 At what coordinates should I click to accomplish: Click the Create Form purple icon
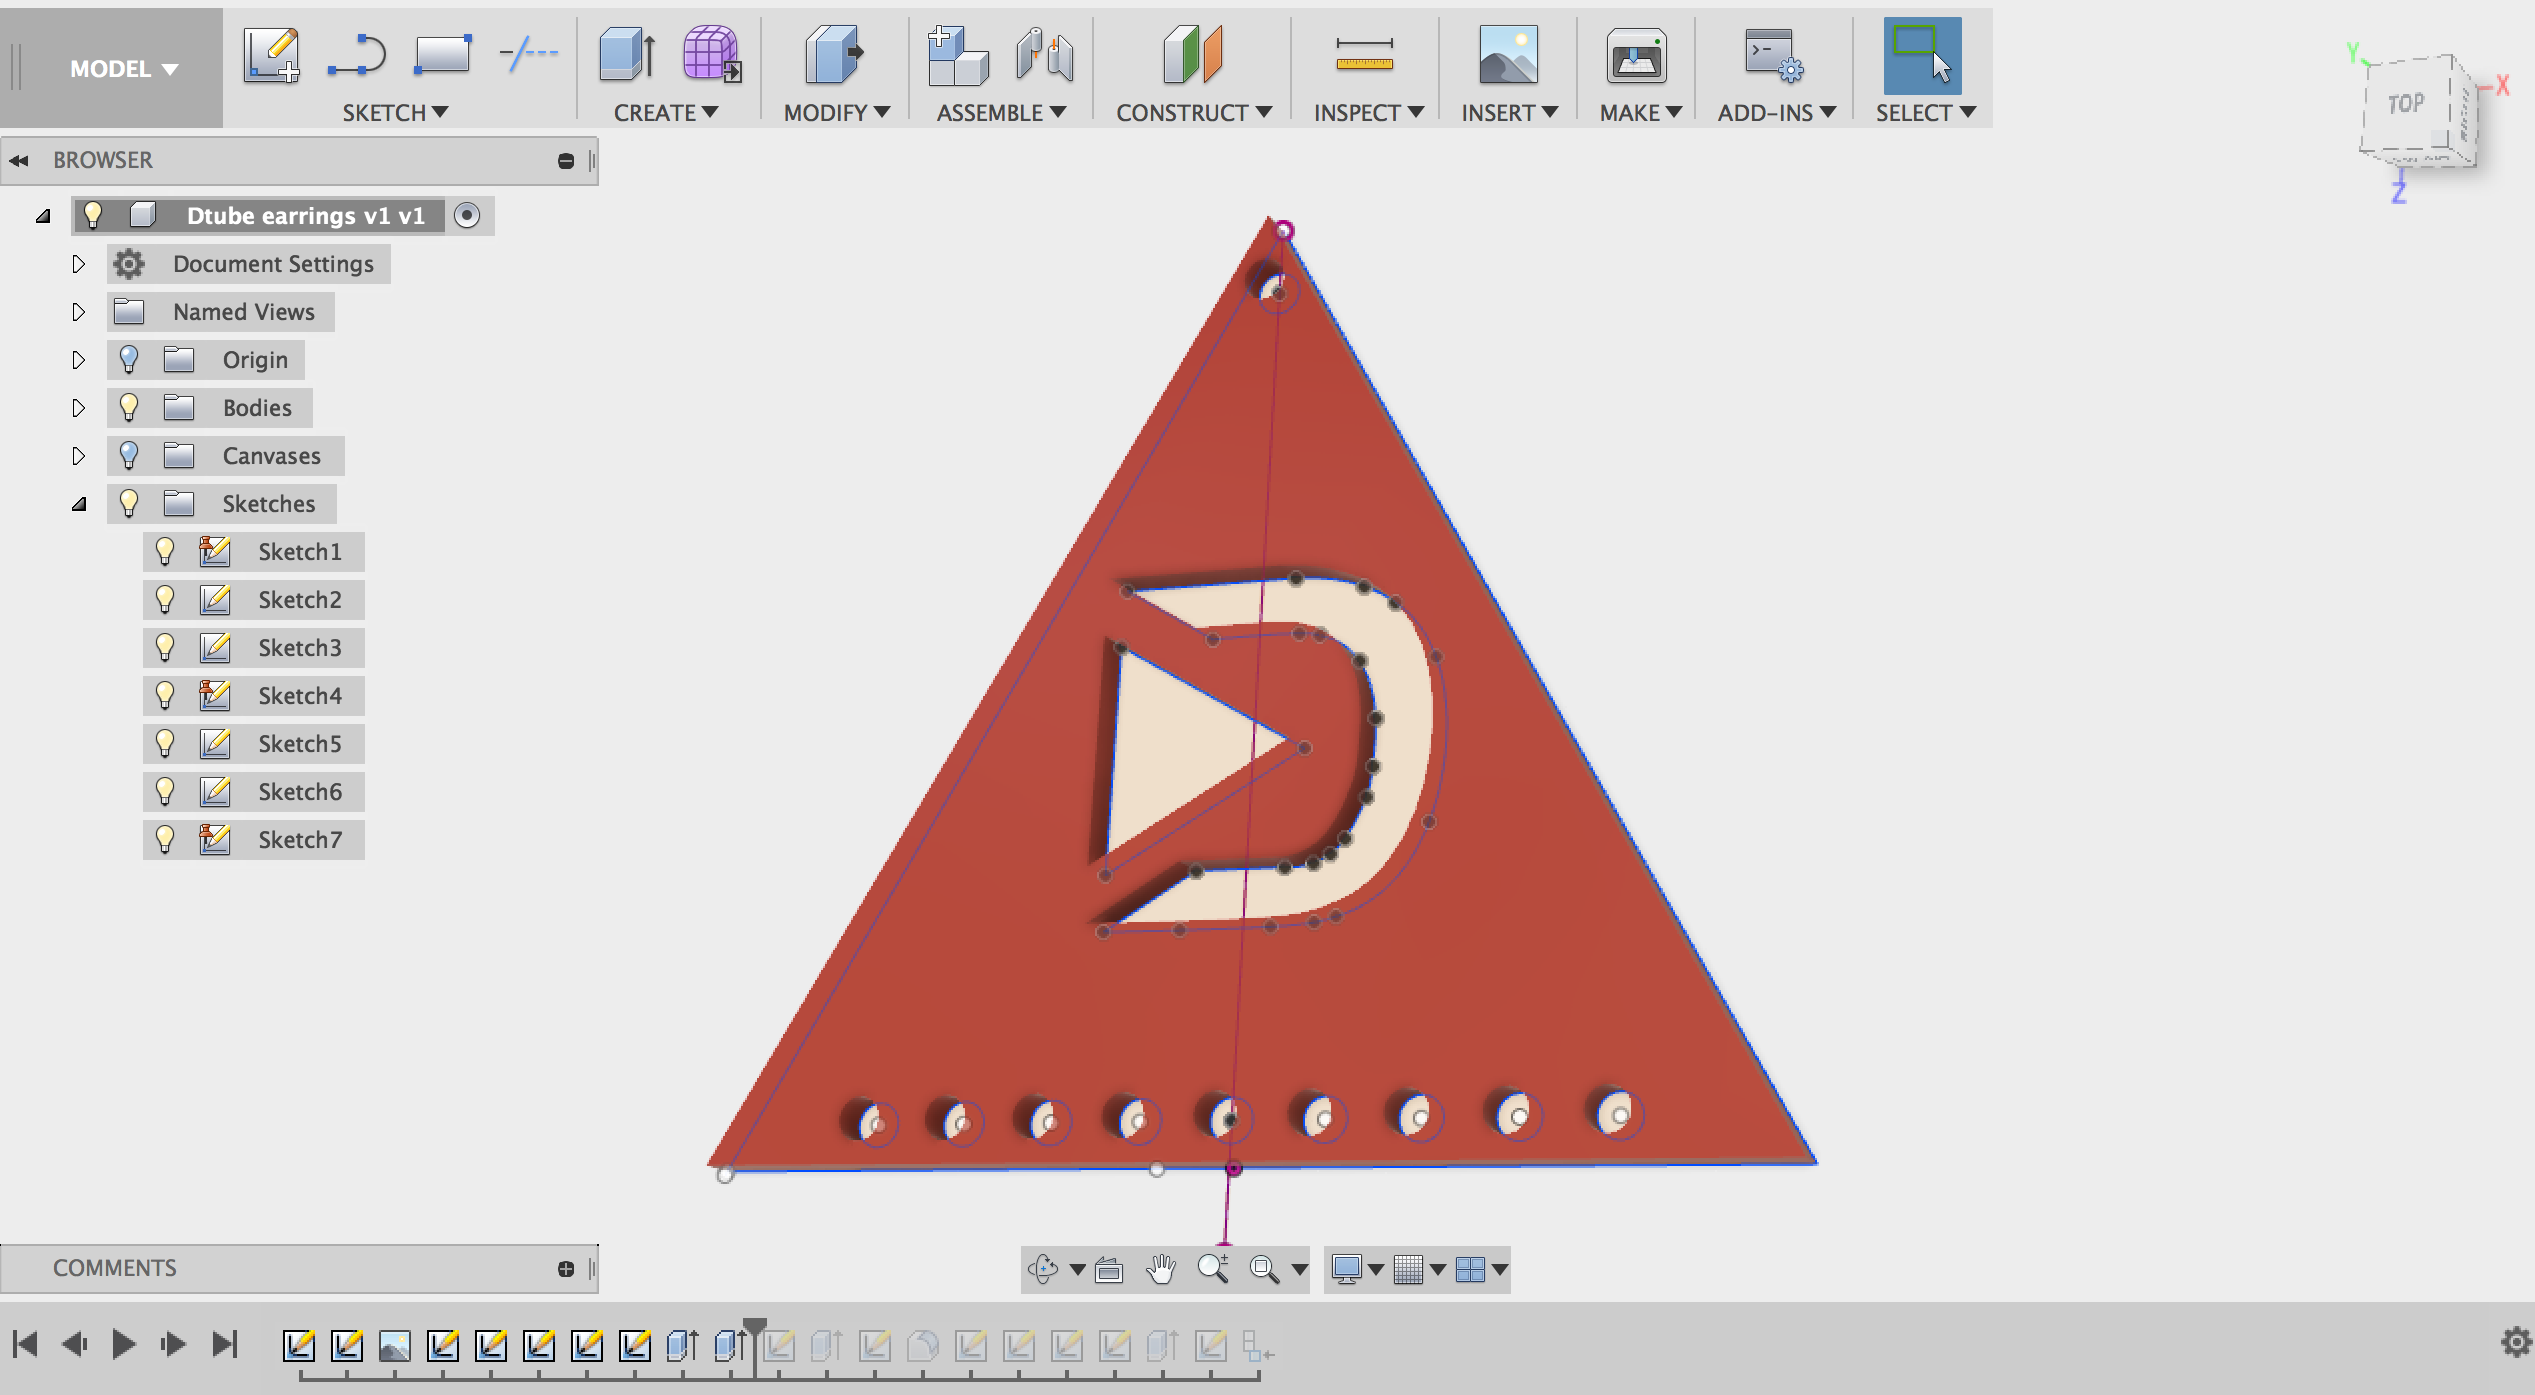[x=711, y=55]
